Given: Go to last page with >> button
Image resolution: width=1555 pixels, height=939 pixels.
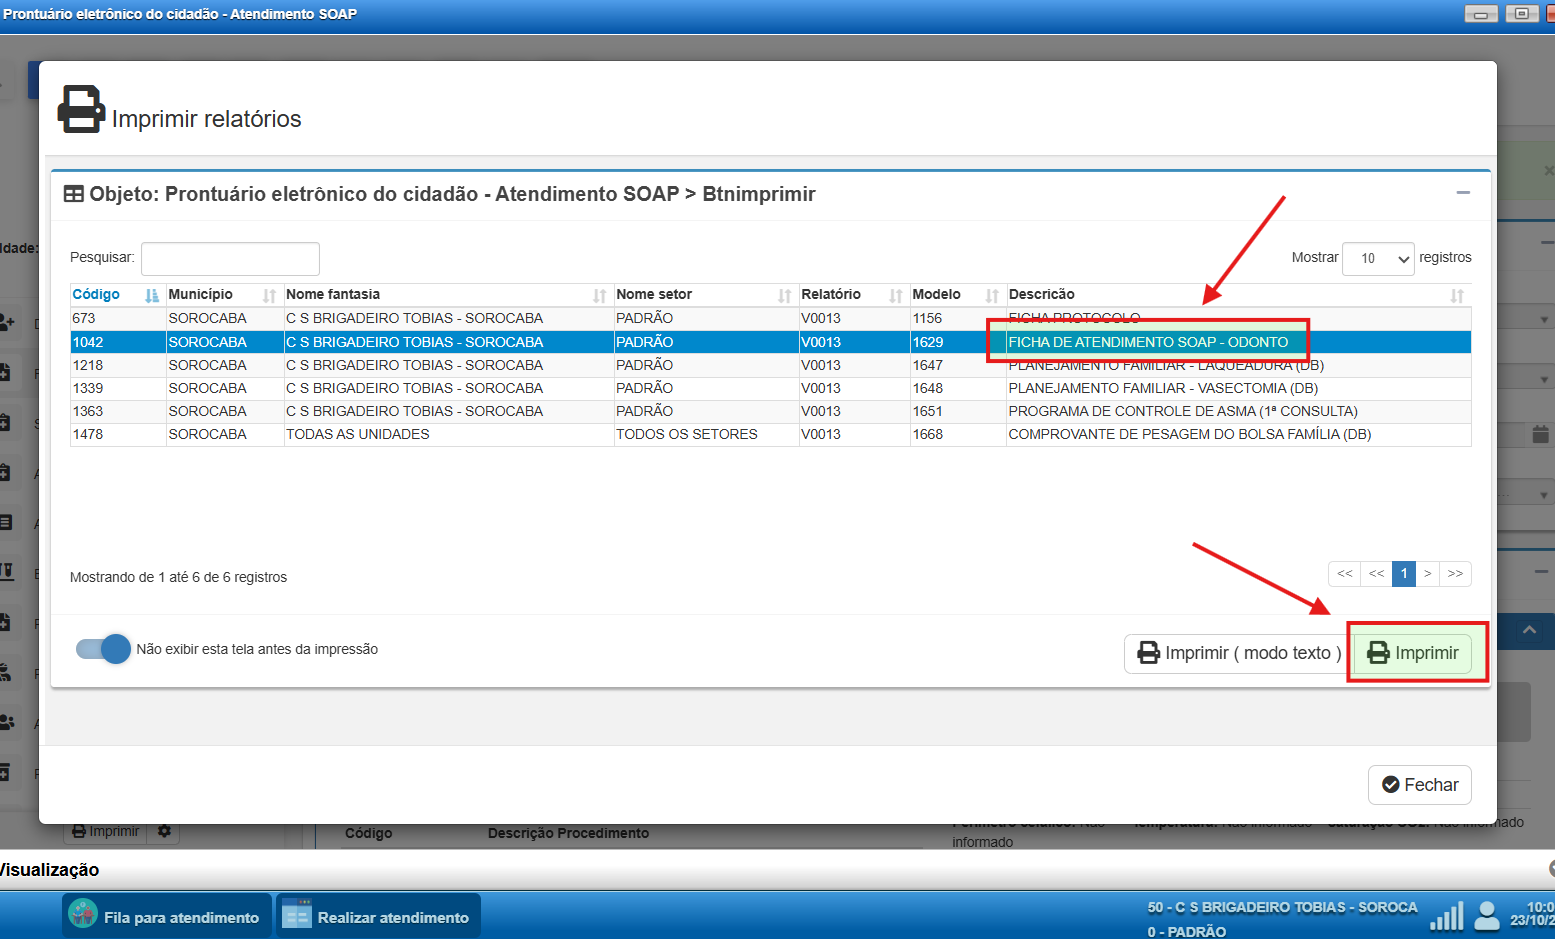Looking at the screenshot, I should [x=1455, y=574].
